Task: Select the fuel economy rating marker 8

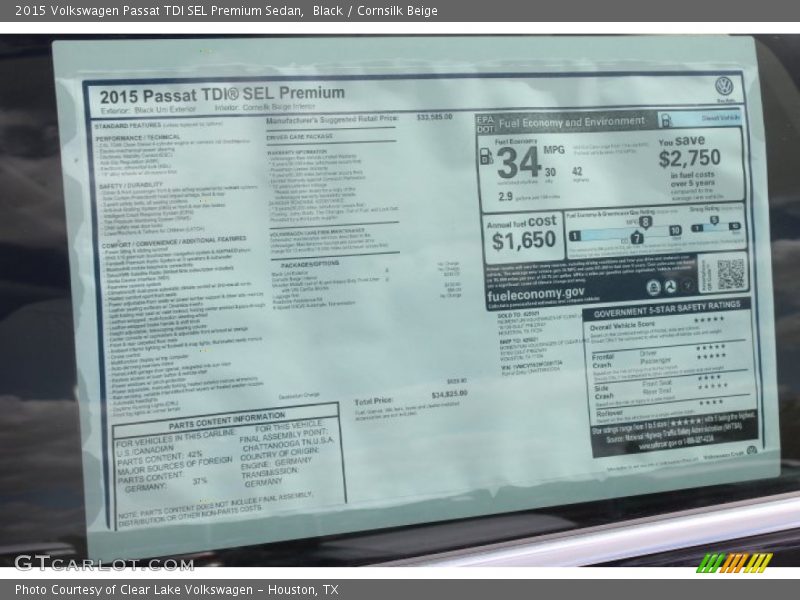Action: [x=645, y=222]
